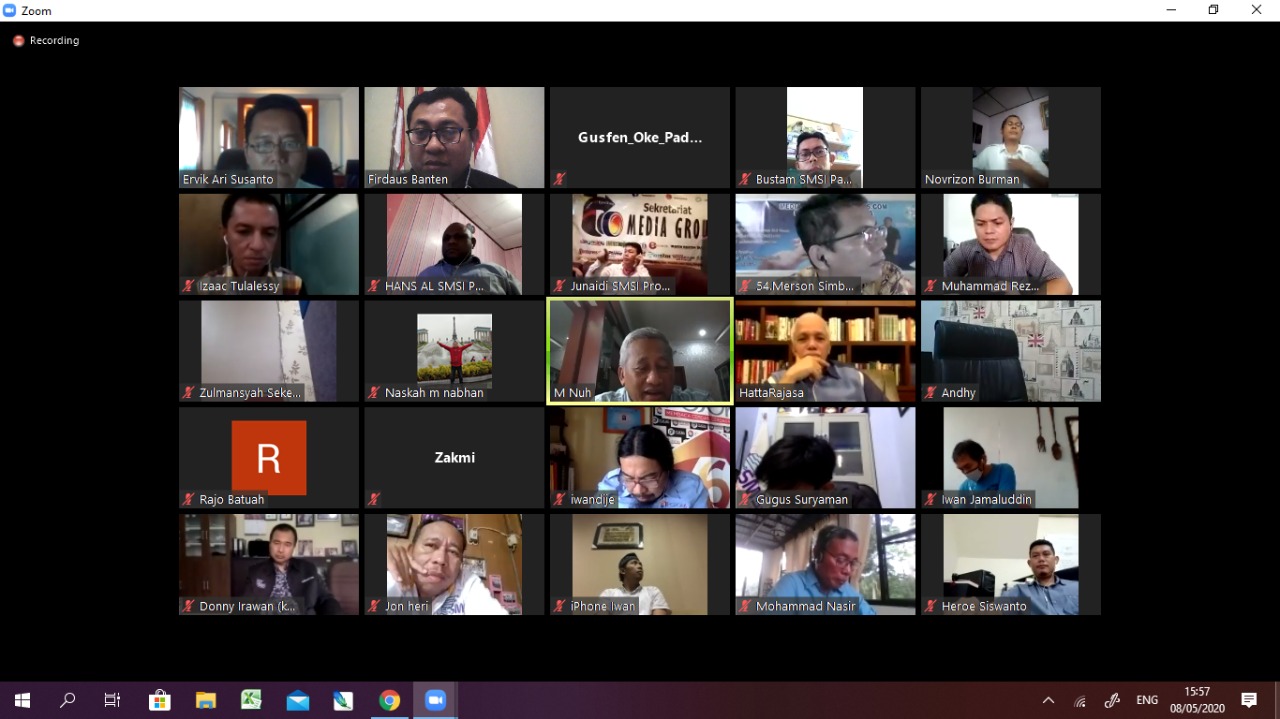Select the Gusfen_Oke_Pad participant tile
Image resolution: width=1280 pixels, height=719 pixels.
639,137
